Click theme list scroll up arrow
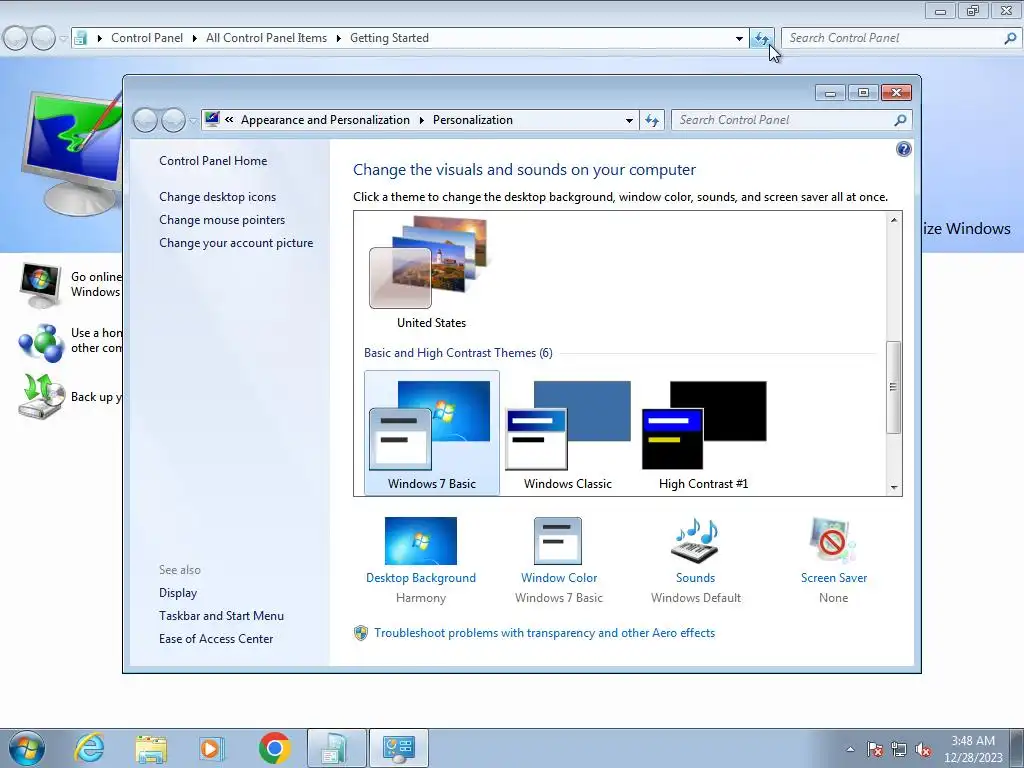 (893, 220)
